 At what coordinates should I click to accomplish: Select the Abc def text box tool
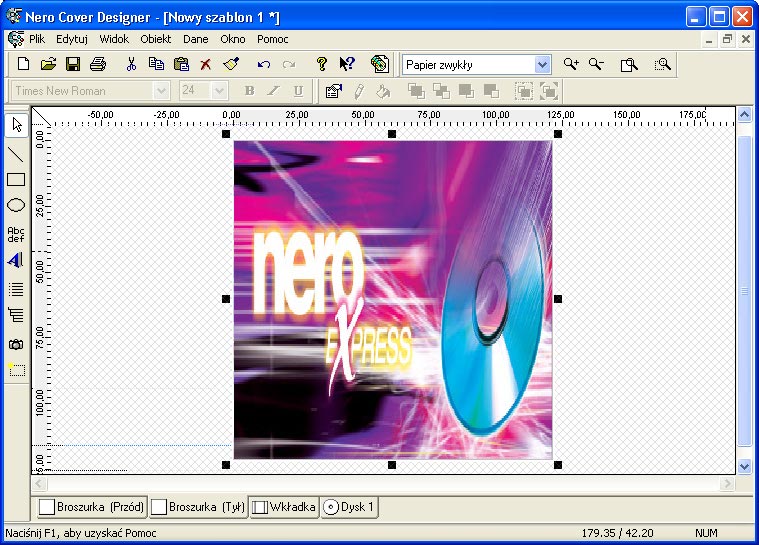click(x=16, y=234)
